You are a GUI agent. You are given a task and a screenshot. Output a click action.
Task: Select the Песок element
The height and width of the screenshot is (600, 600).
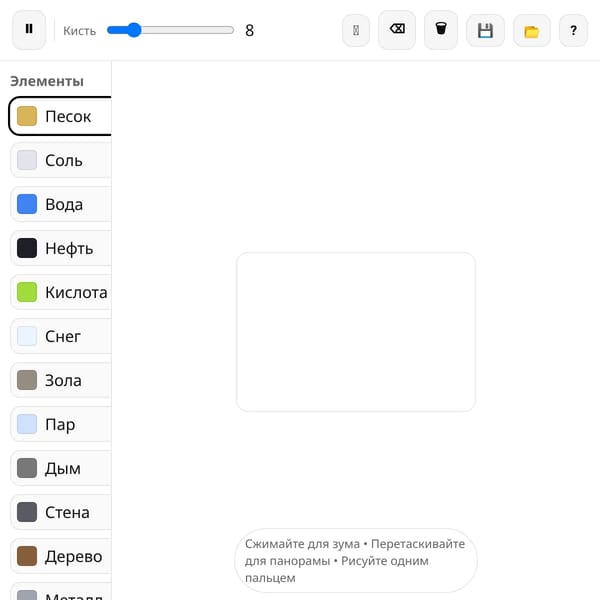60,116
